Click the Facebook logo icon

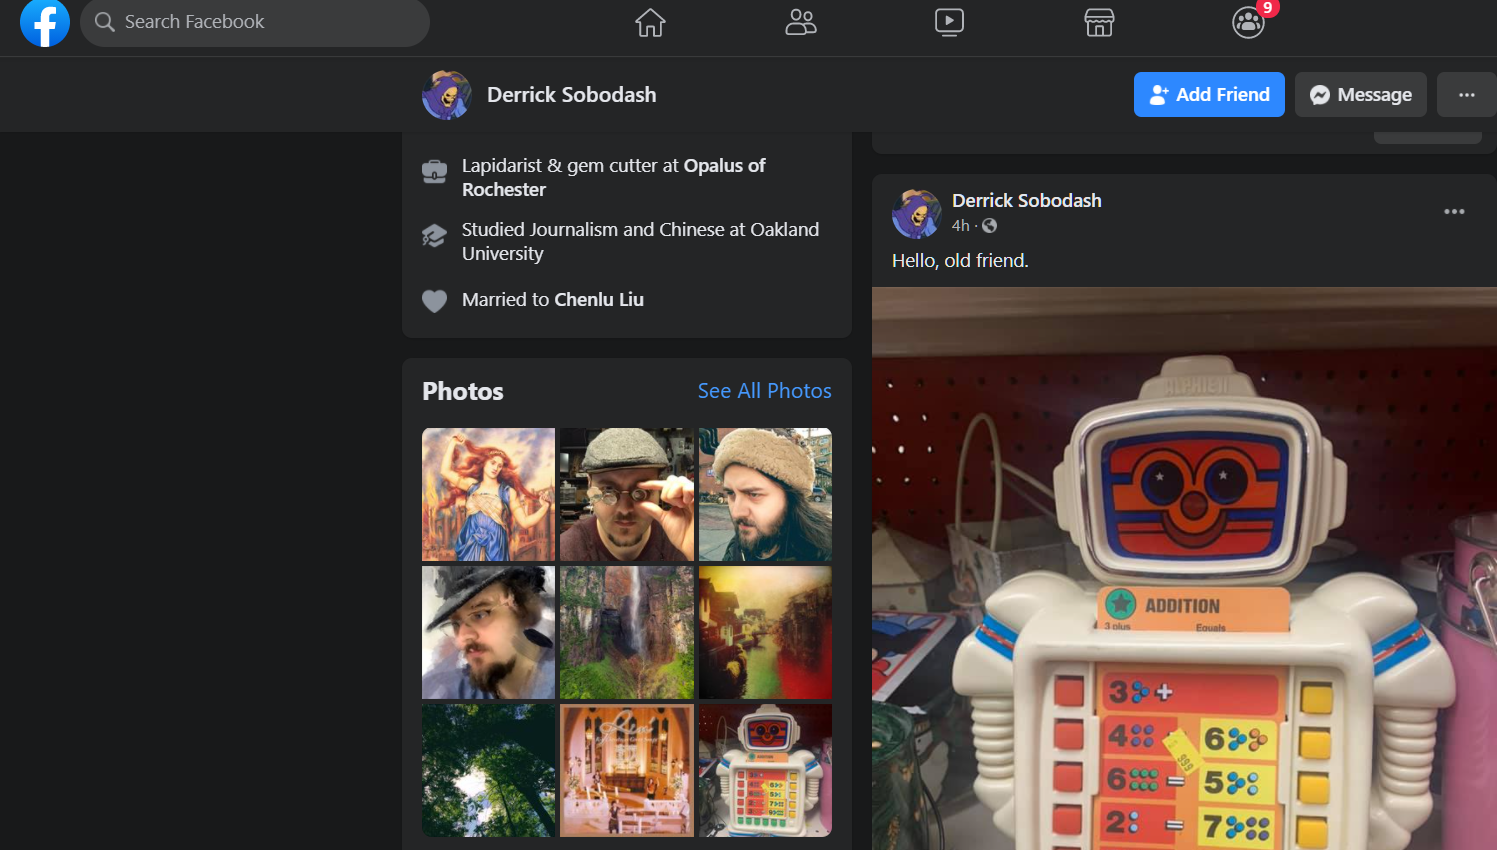[x=45, y=22]
